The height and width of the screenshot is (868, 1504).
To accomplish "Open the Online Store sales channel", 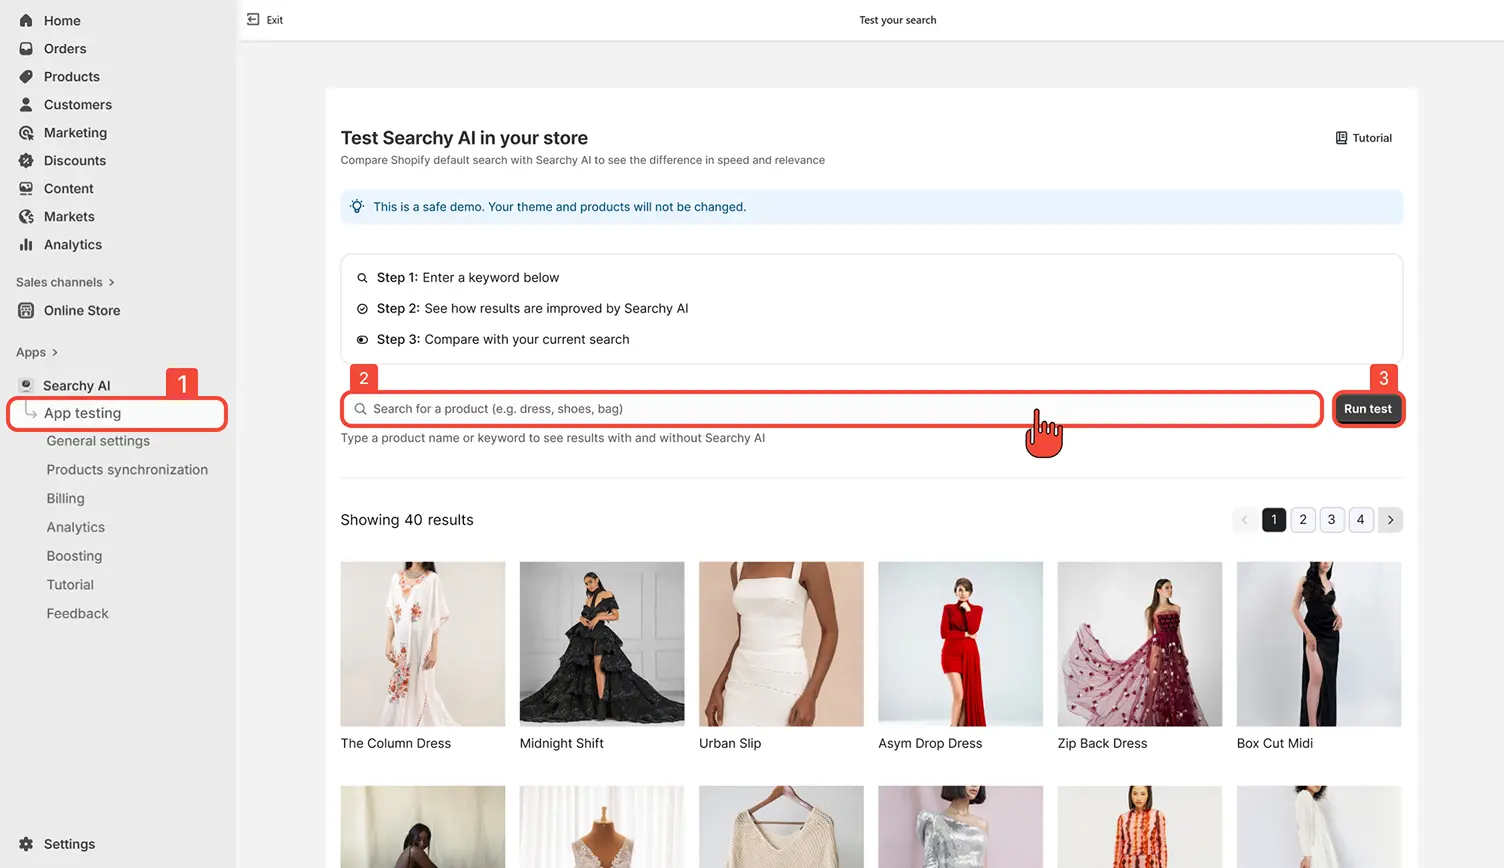I will coord(82,310).
